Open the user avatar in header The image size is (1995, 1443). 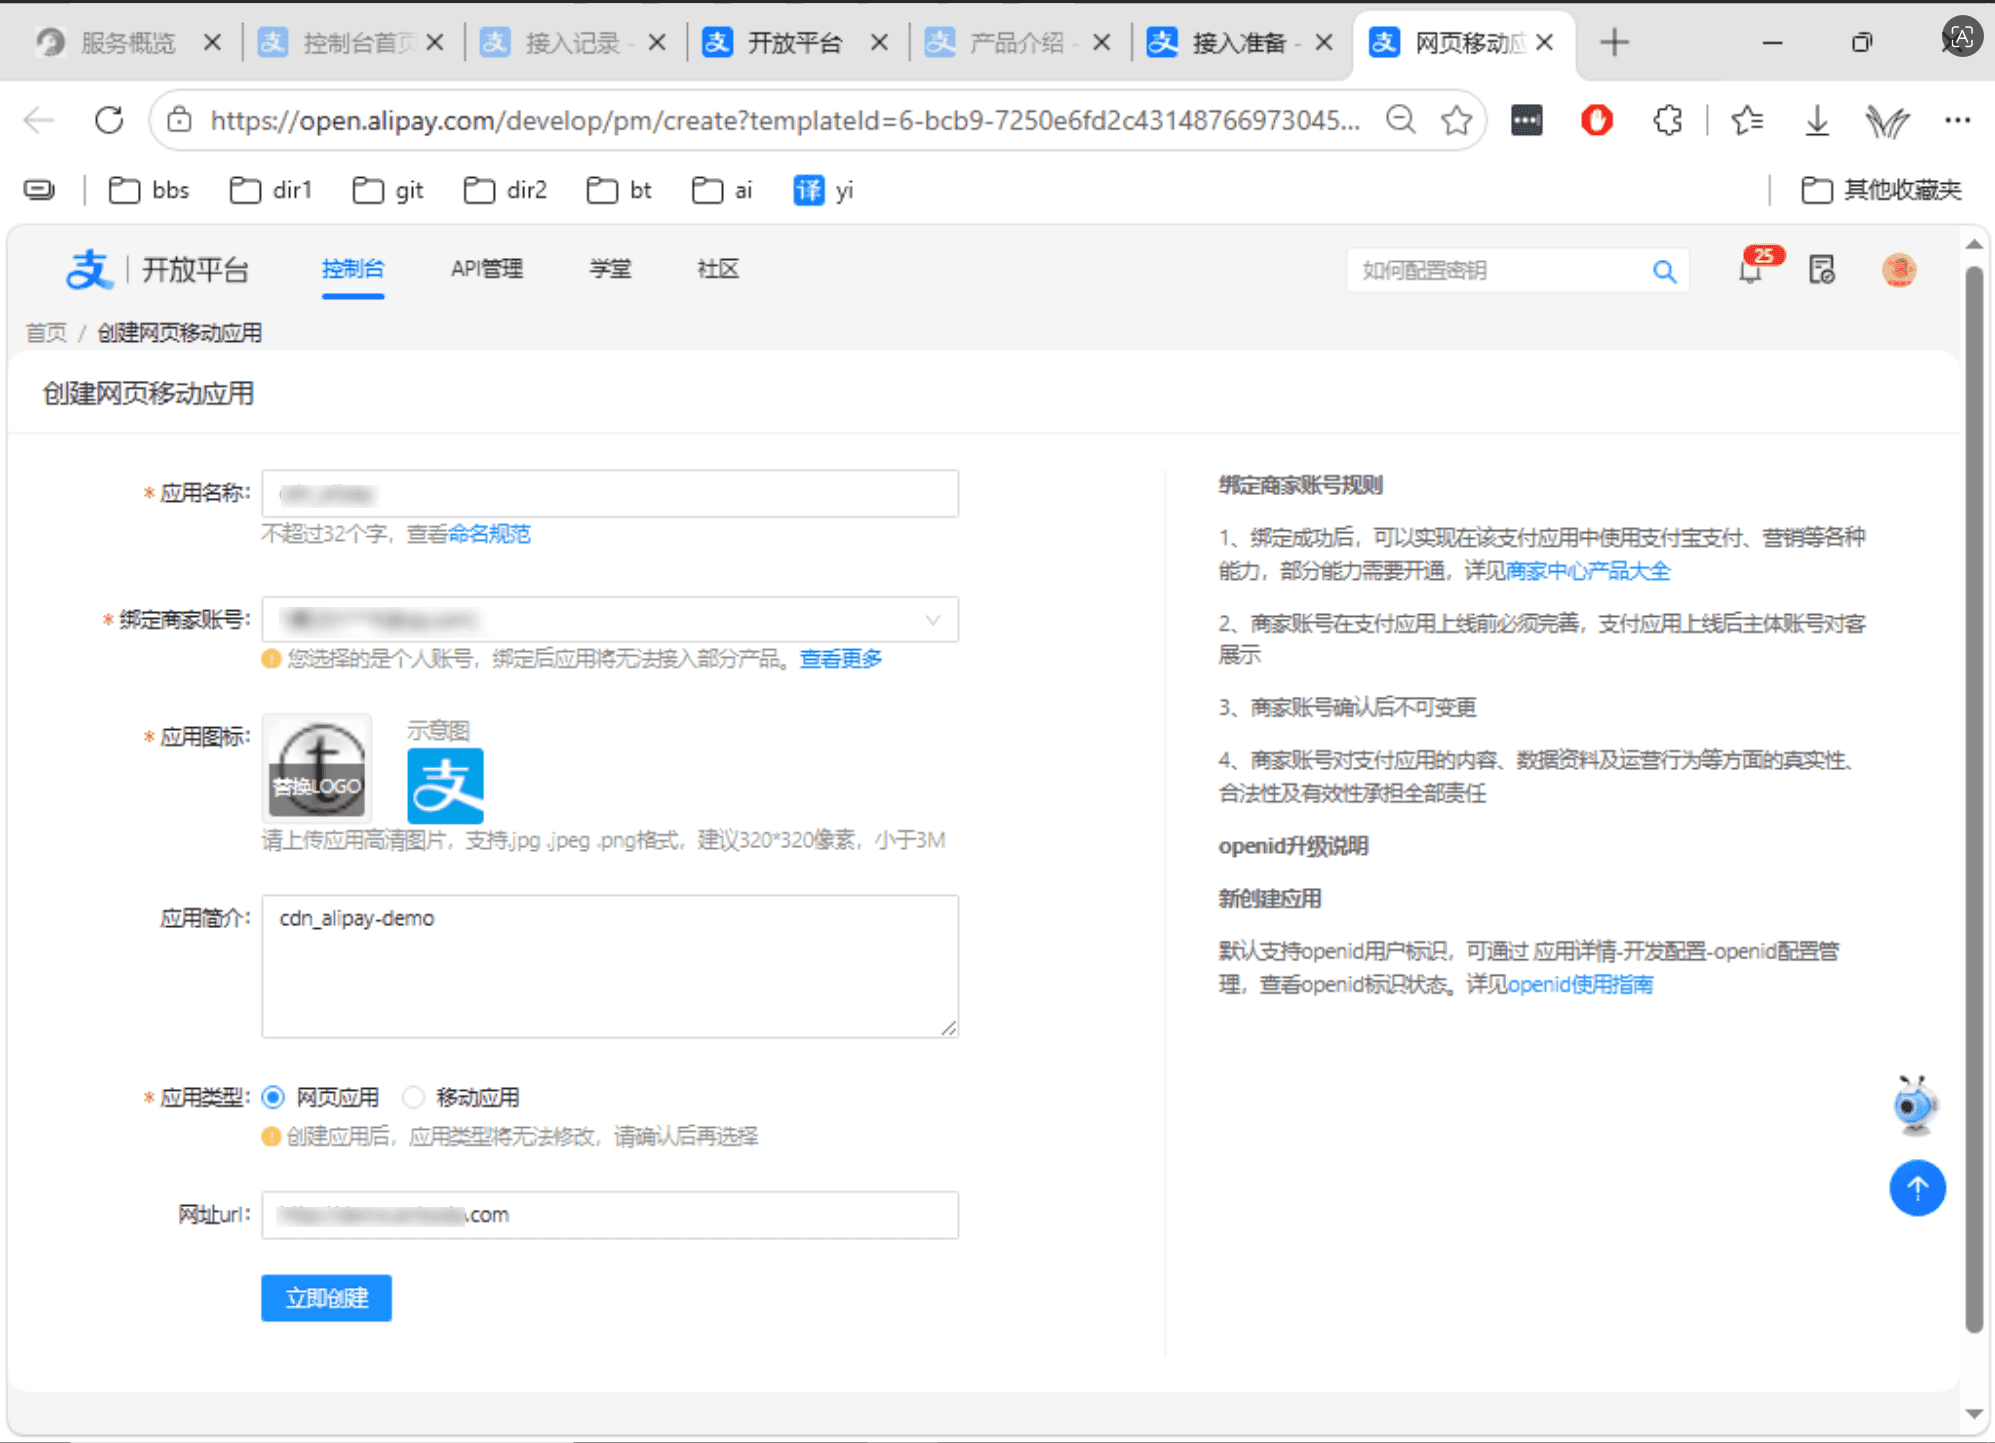(x=1898, y=270)
